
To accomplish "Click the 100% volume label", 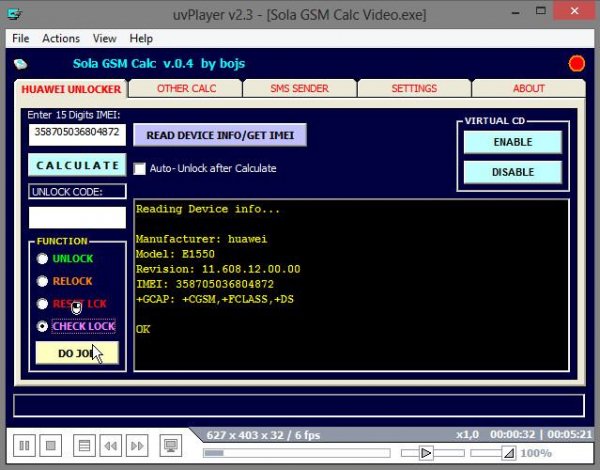I will 536,453.
